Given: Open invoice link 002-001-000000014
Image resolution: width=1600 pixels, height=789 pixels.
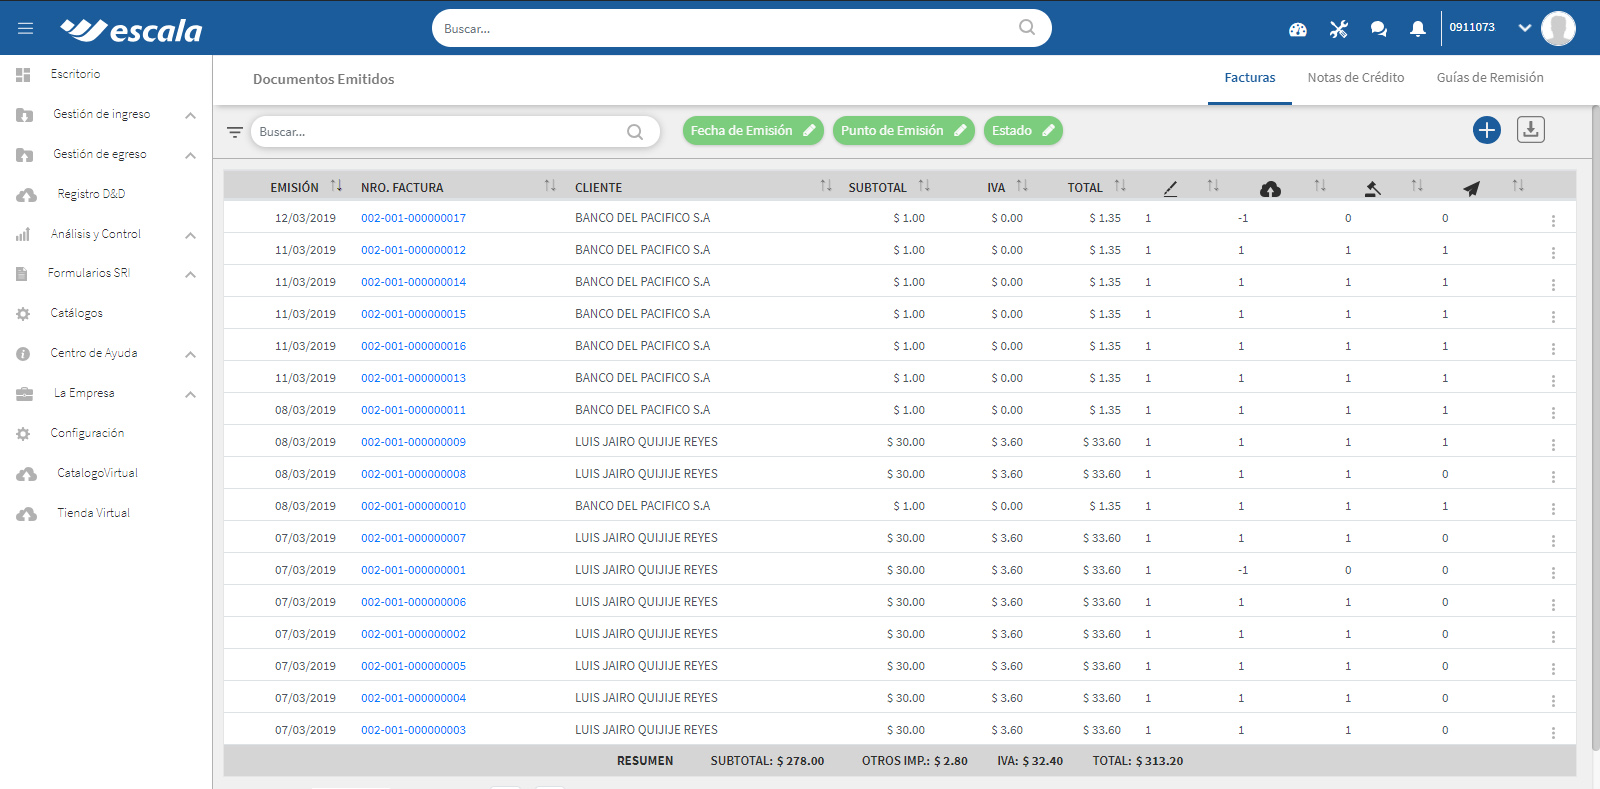Looking at the screenshot, I should pos(413,282).
